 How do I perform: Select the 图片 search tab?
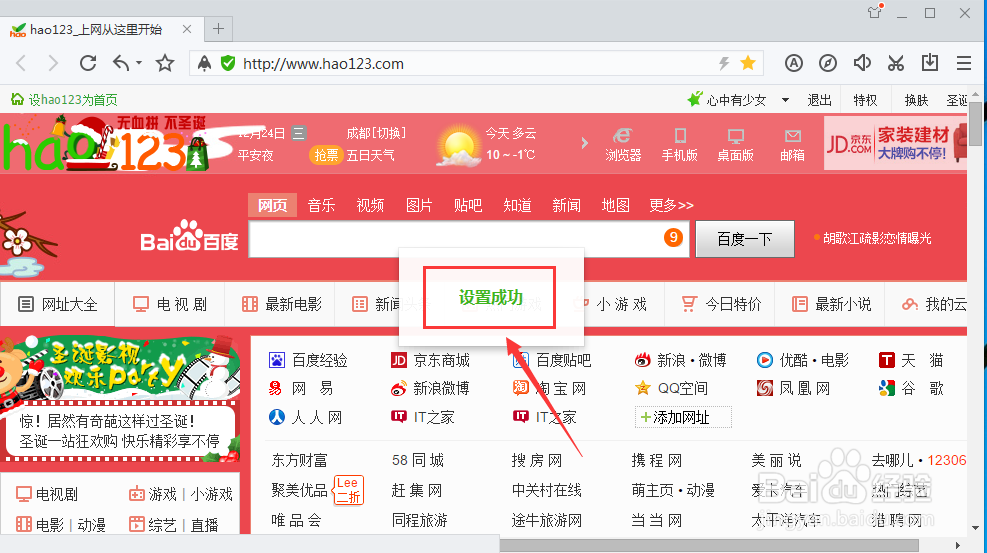click(419, 205)
